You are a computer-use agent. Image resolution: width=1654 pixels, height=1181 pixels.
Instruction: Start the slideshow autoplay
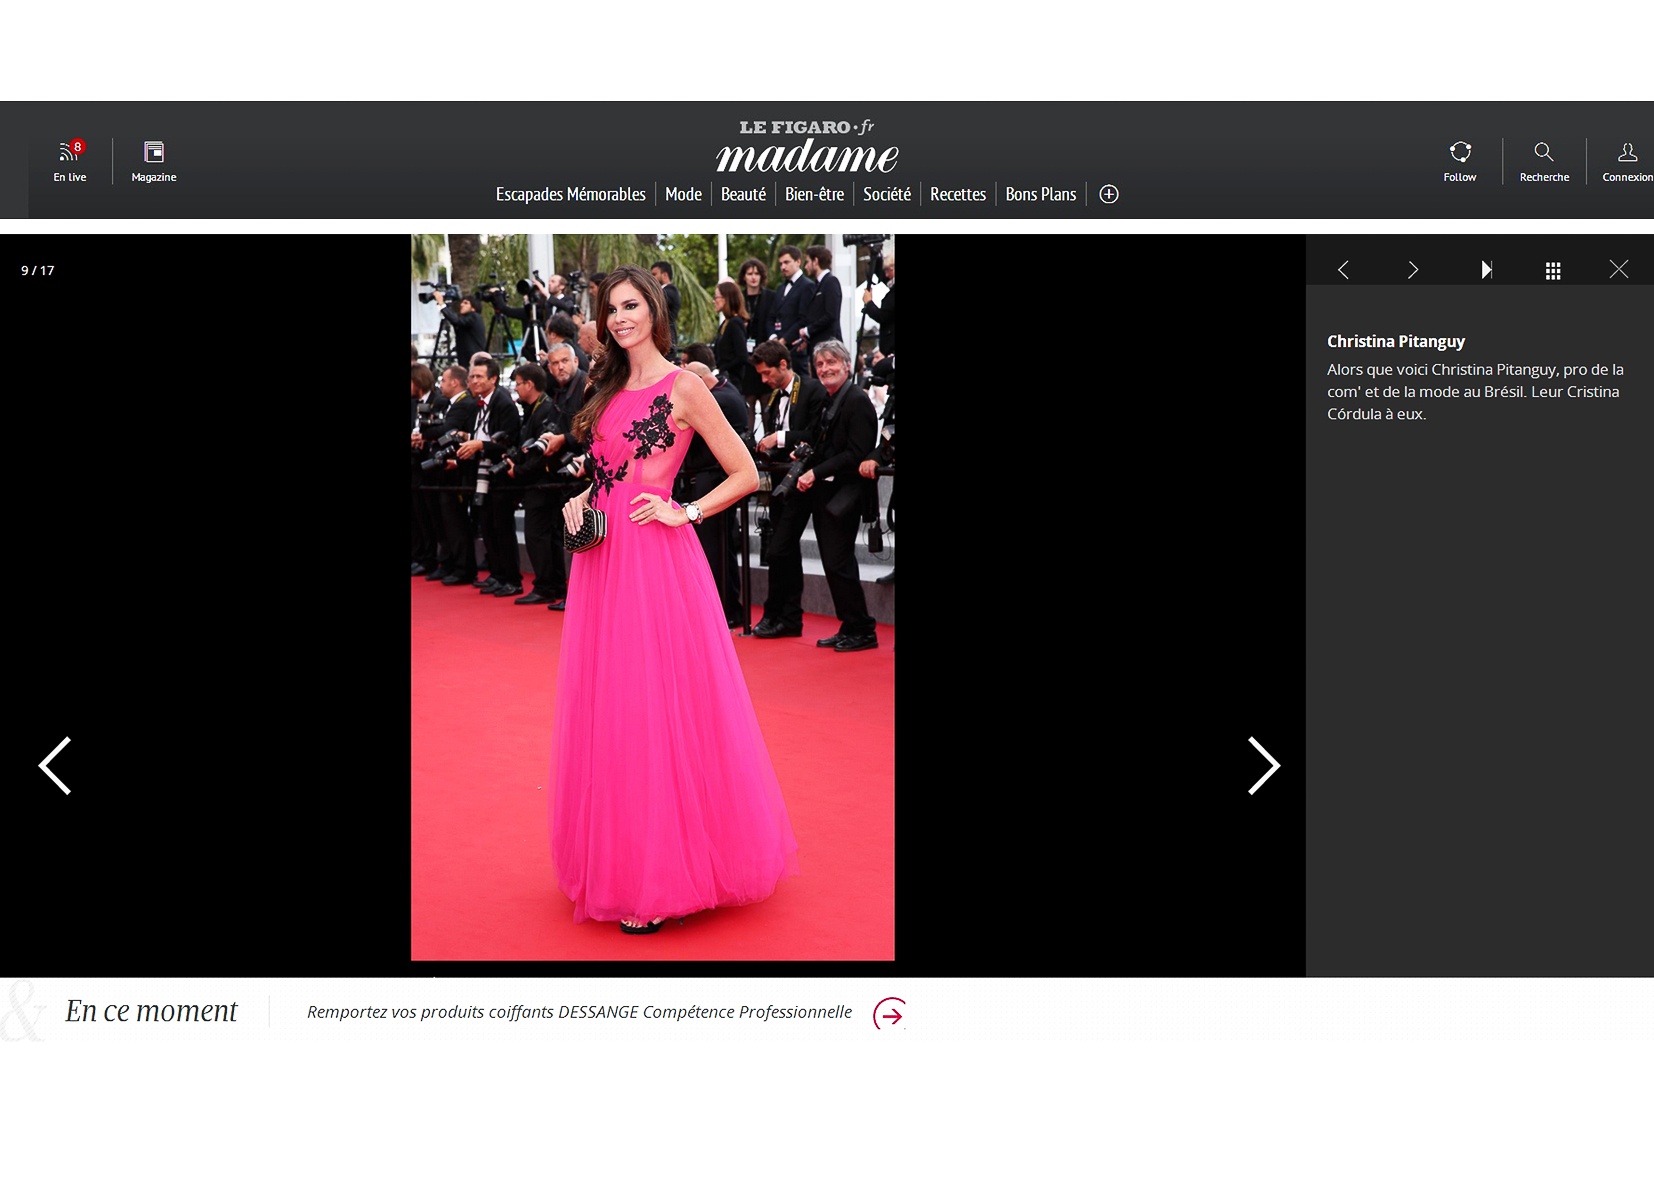point(1486,270)
